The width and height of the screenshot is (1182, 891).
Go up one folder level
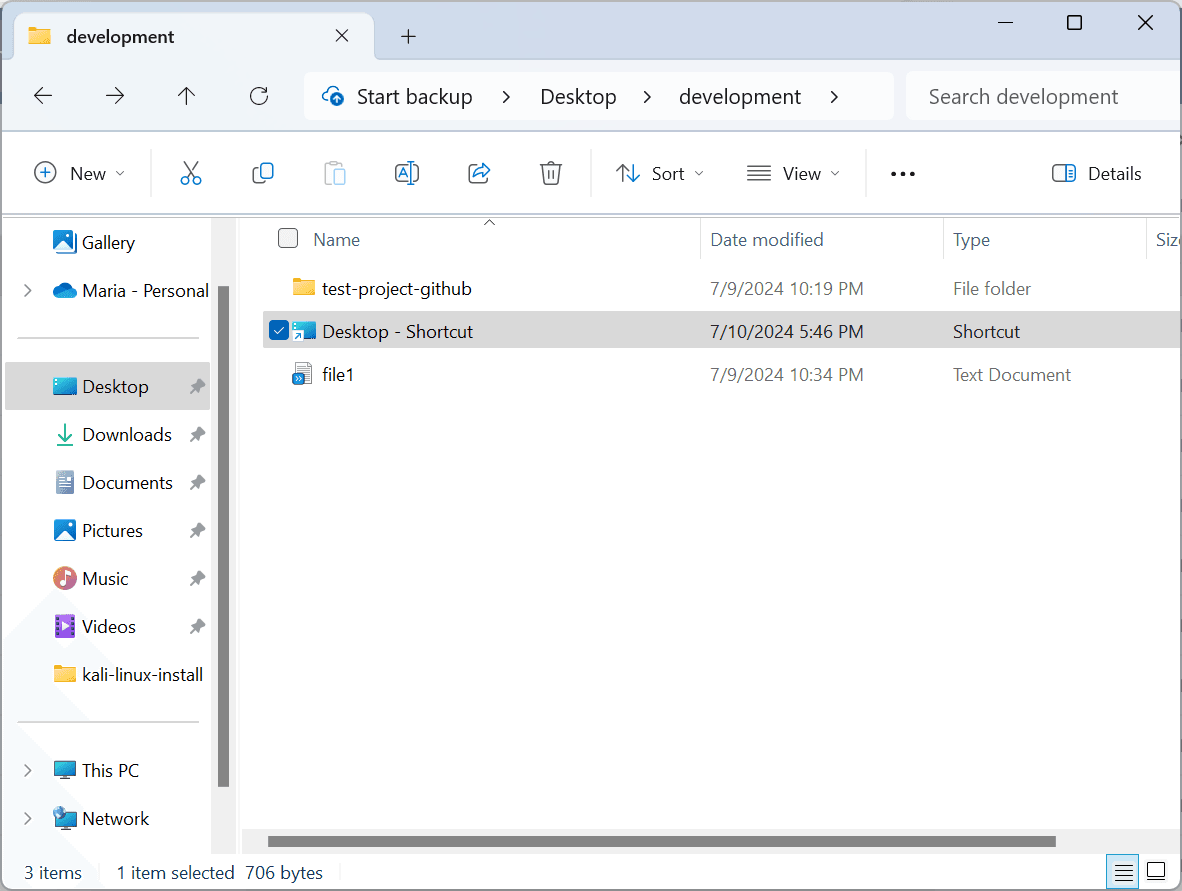point(186,96)
